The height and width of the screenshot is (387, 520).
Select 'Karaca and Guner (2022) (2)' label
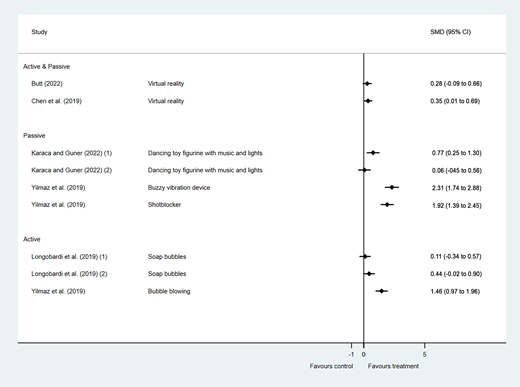point(72,170)
